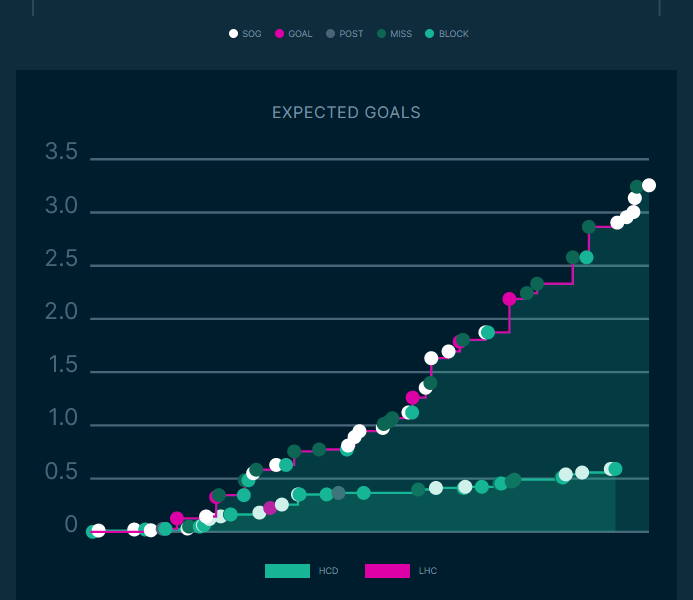Toggle the SOG series via its label
The width and height of the screenshot is (693, 600).
252,34
